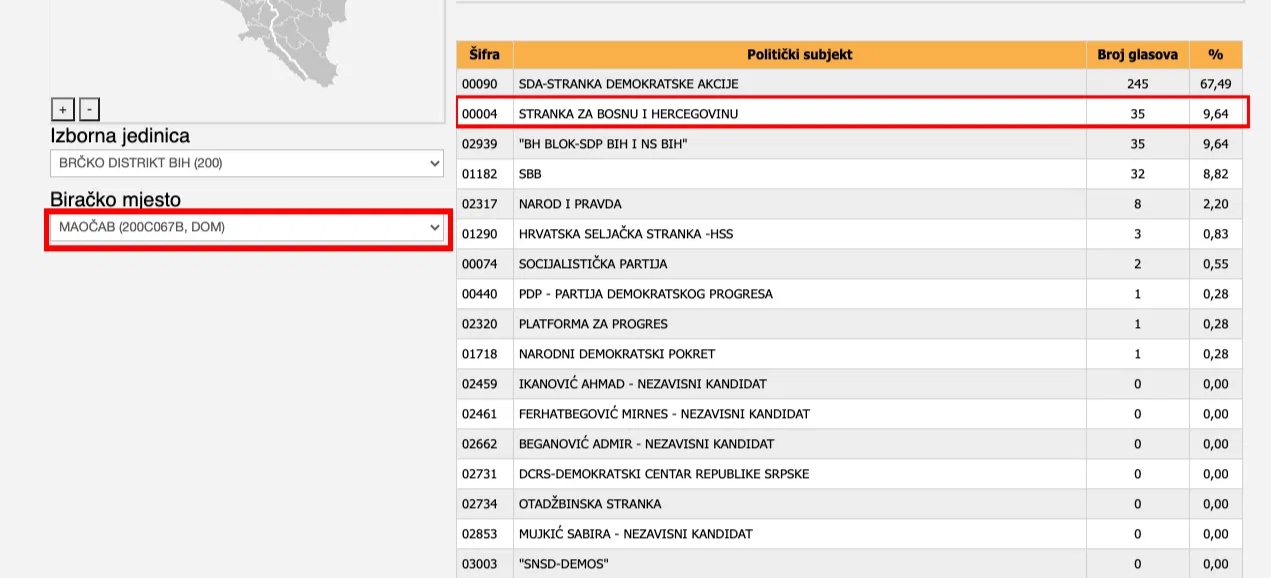Select MUJKIĆ SABIRA - NEZAVISNI KANDIDAT row
This screenshot has height=578, width=1271.
tap(850, 534)
